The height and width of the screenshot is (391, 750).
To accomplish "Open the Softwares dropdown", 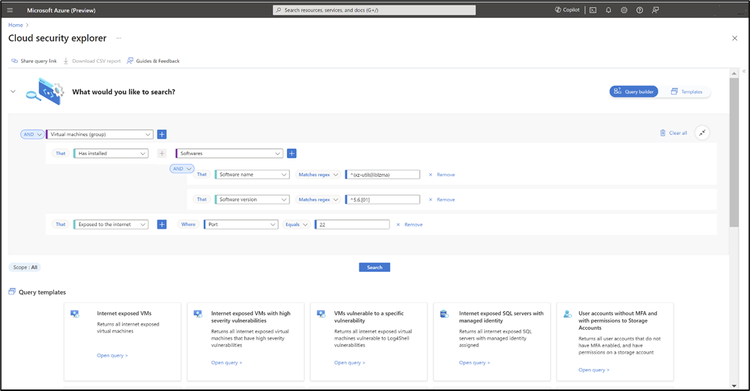I will pos(229,154).
